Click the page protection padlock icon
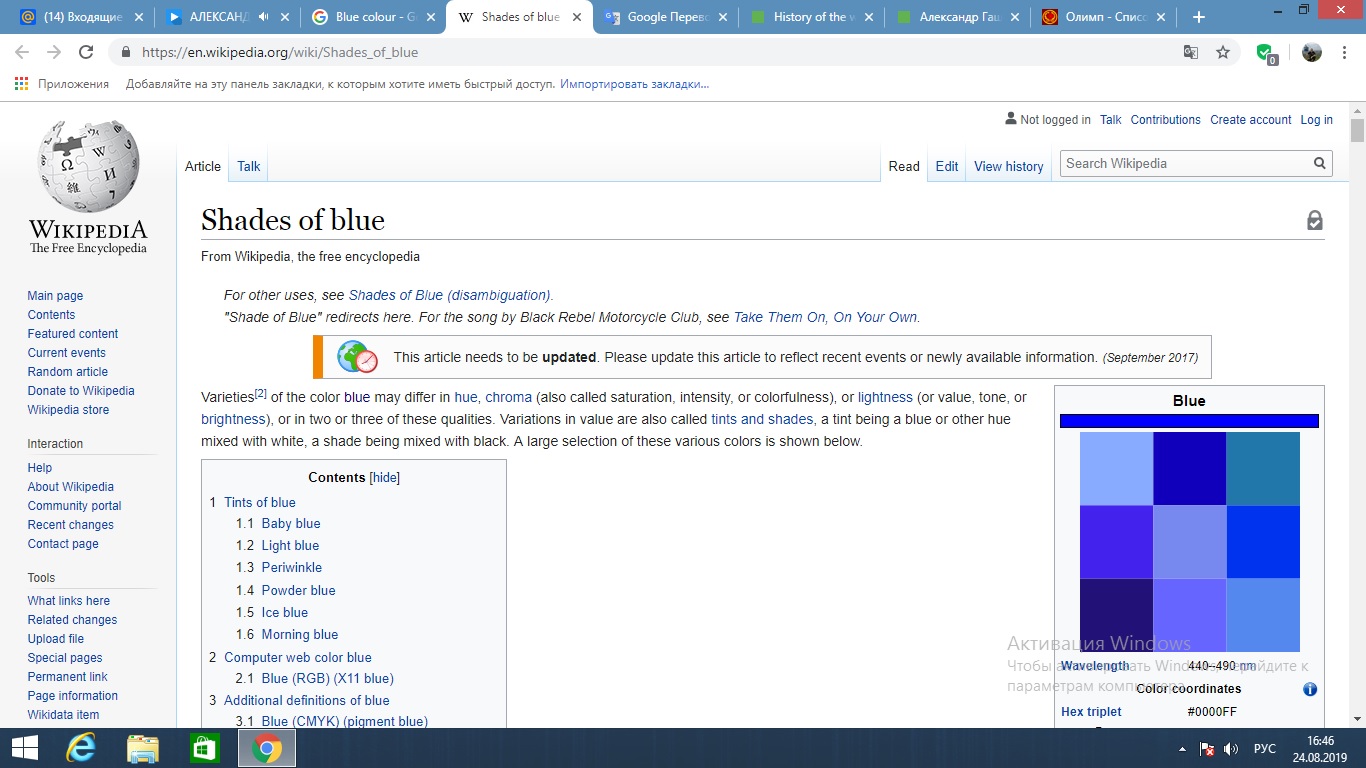 (1315, 220)
